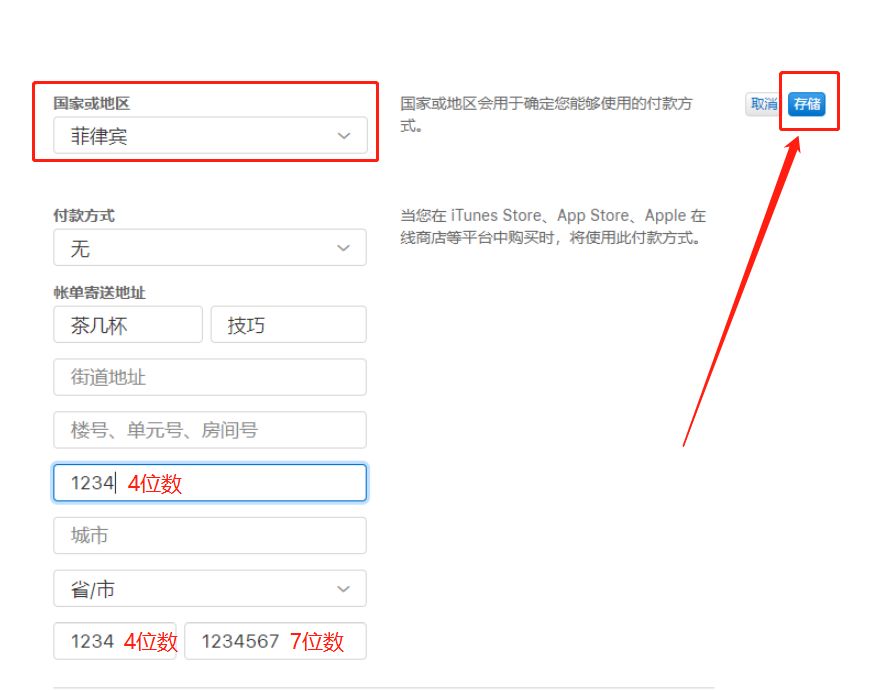Click the area code field showing 1234

pyautogui.click(x=114, y=640)
